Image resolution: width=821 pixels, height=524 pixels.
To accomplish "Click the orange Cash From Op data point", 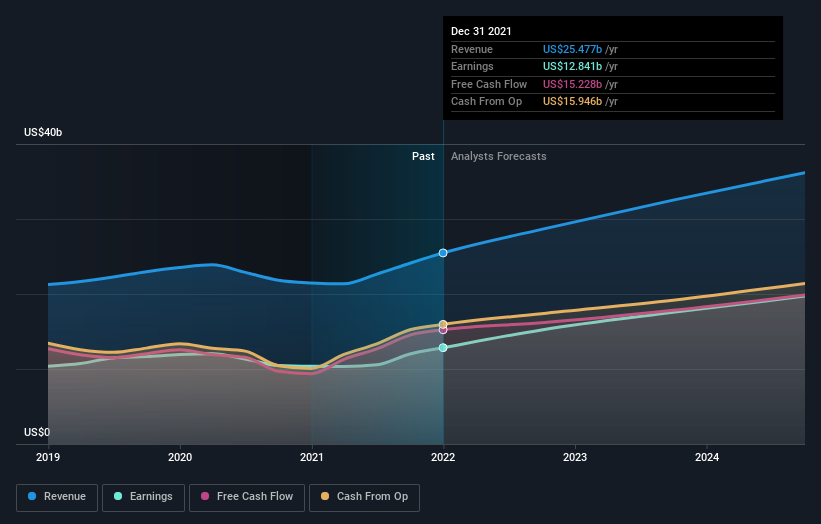I will click(443, 324).
